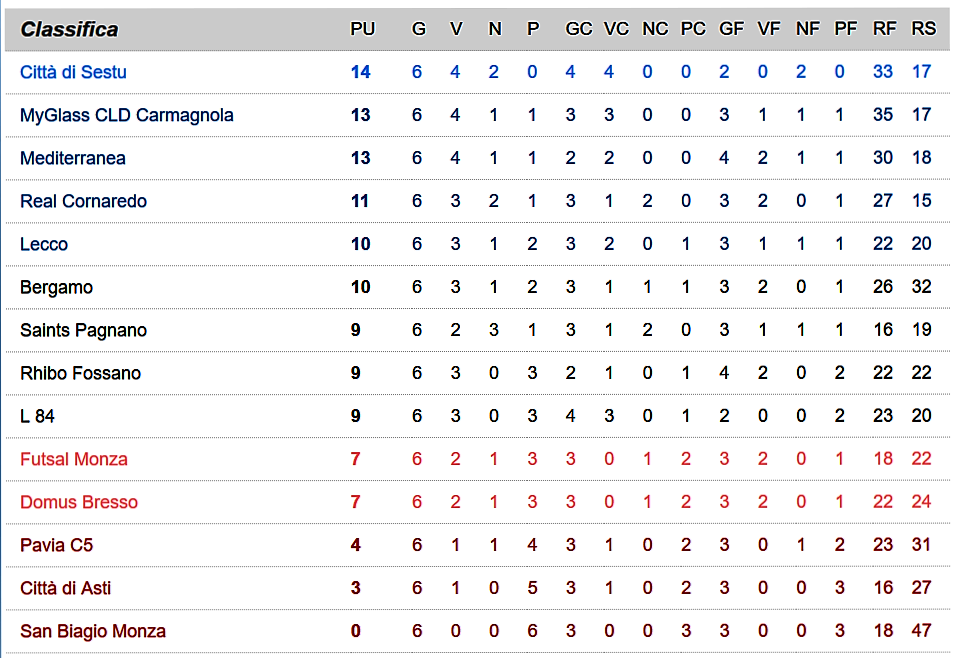Click the PU points column header
Image resolution: width=957 pixels, height=658 pixels.
(362, 29)
